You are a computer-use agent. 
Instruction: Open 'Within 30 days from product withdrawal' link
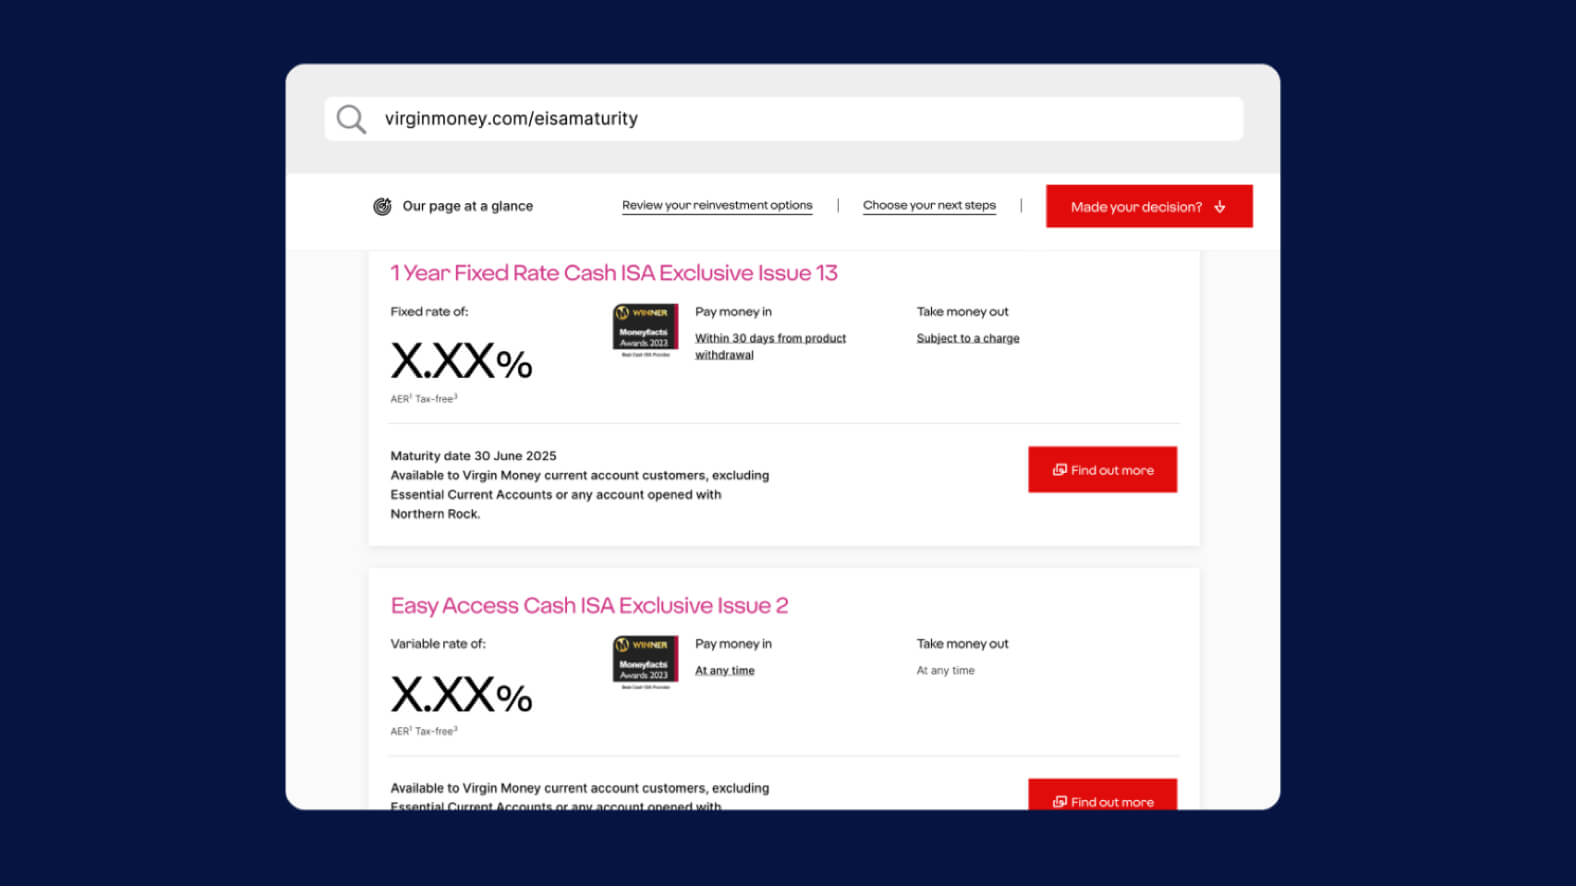click(x=770, y=346)
